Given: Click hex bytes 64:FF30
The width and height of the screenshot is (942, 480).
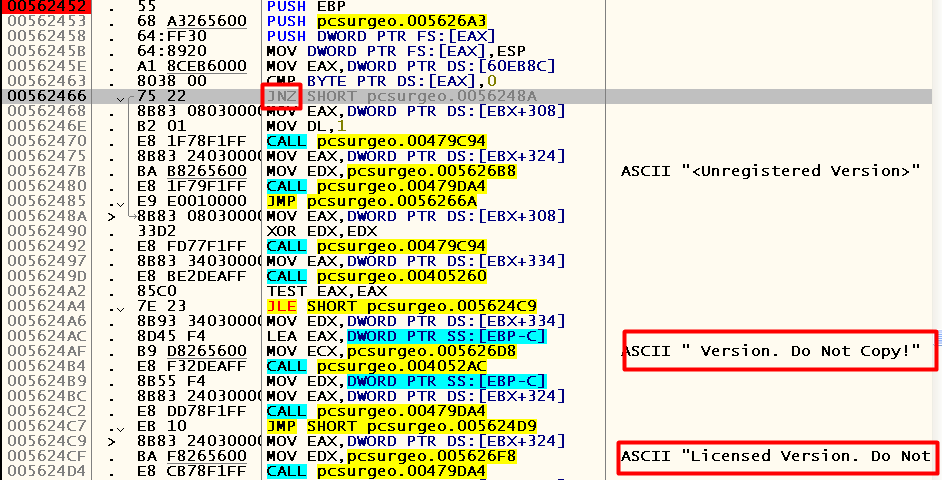Looking at the screenshot, I should (x=171, y=36).
